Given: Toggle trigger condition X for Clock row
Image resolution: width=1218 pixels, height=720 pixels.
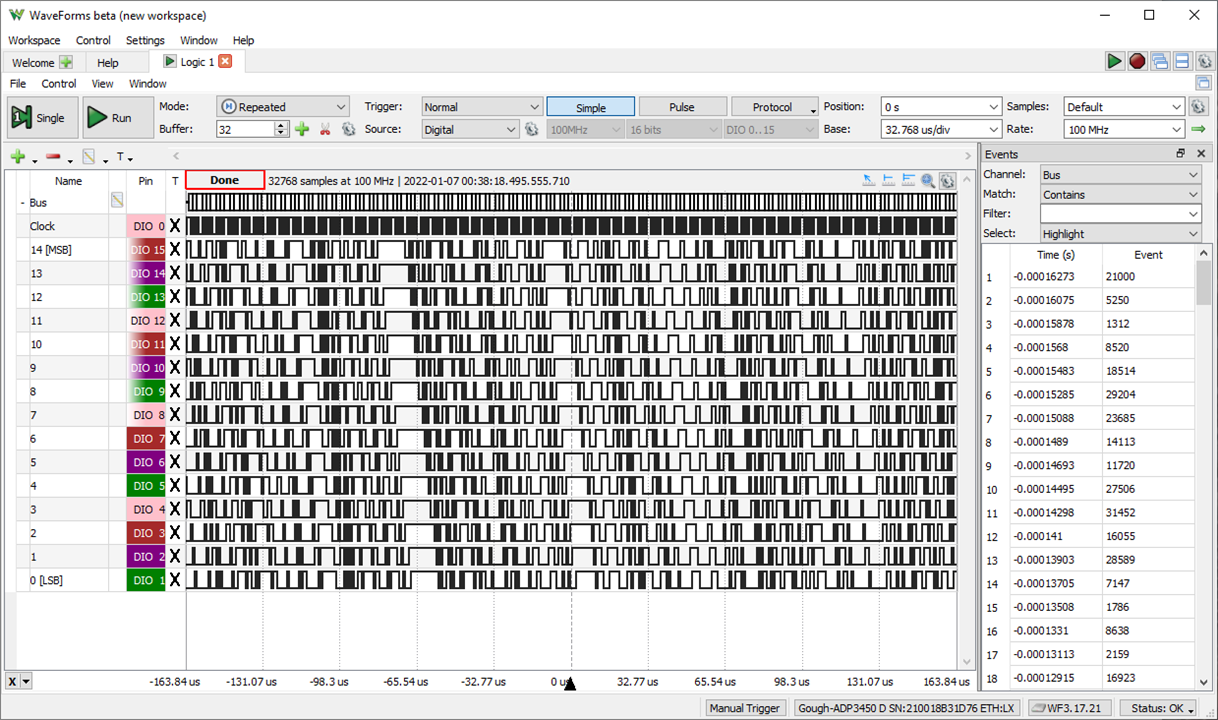Looking at the screenshot, I should pos(175,226).
